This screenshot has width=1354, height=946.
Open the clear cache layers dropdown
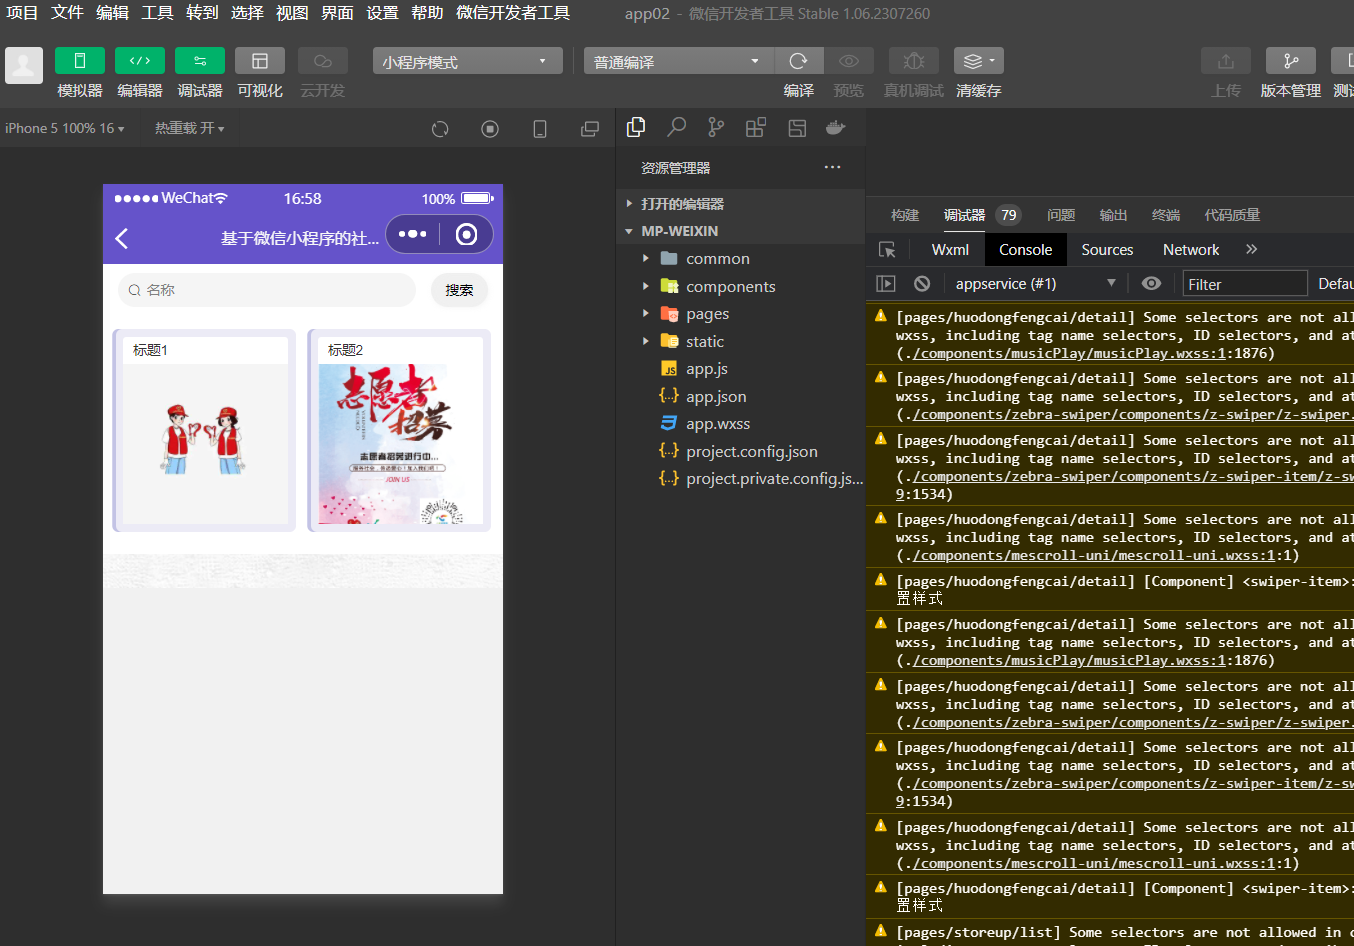pyautogui.click(x=979, y=61)
